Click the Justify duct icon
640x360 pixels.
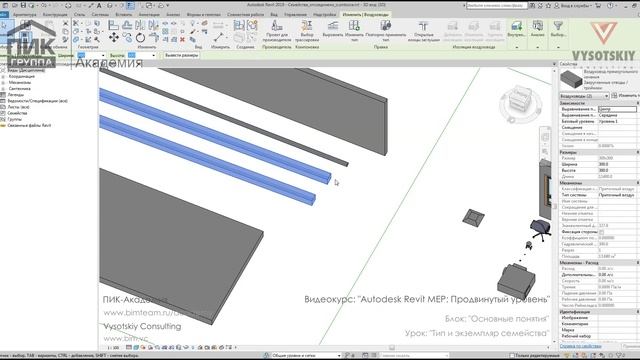[x=333, y=29]
